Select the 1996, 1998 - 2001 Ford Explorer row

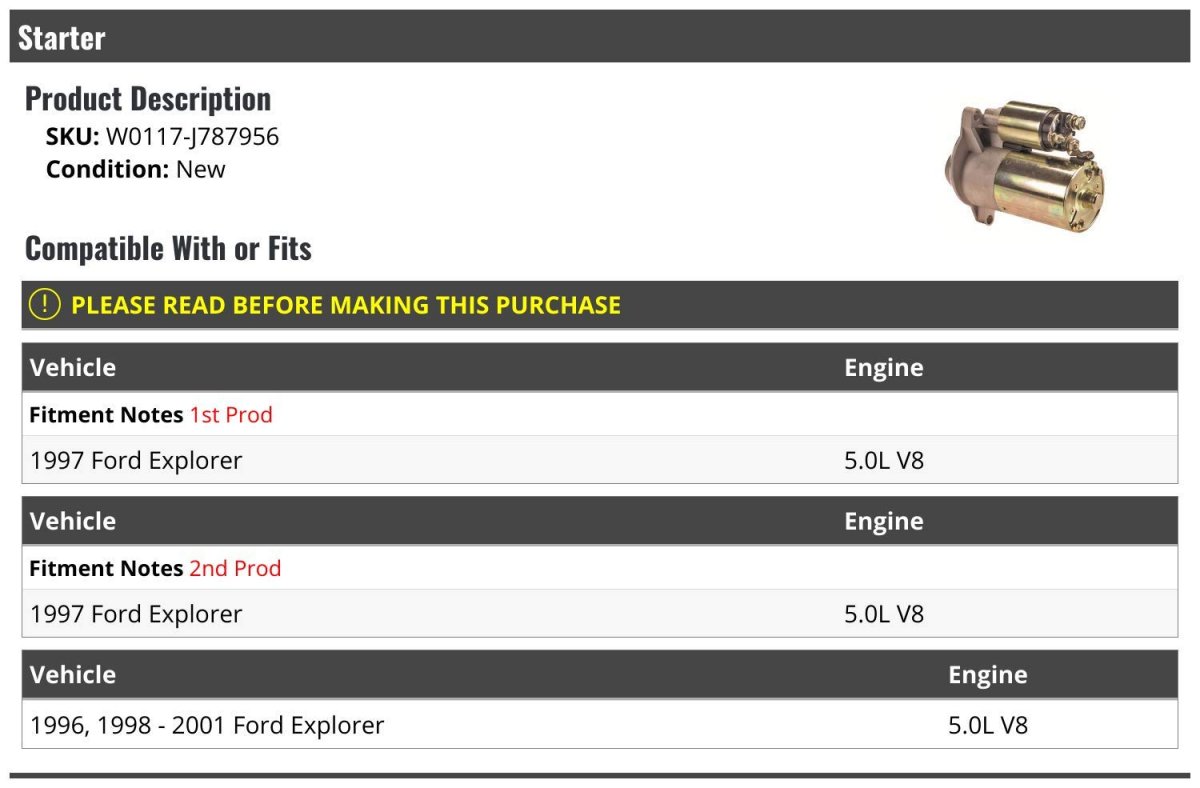click(x=600, y=724)
